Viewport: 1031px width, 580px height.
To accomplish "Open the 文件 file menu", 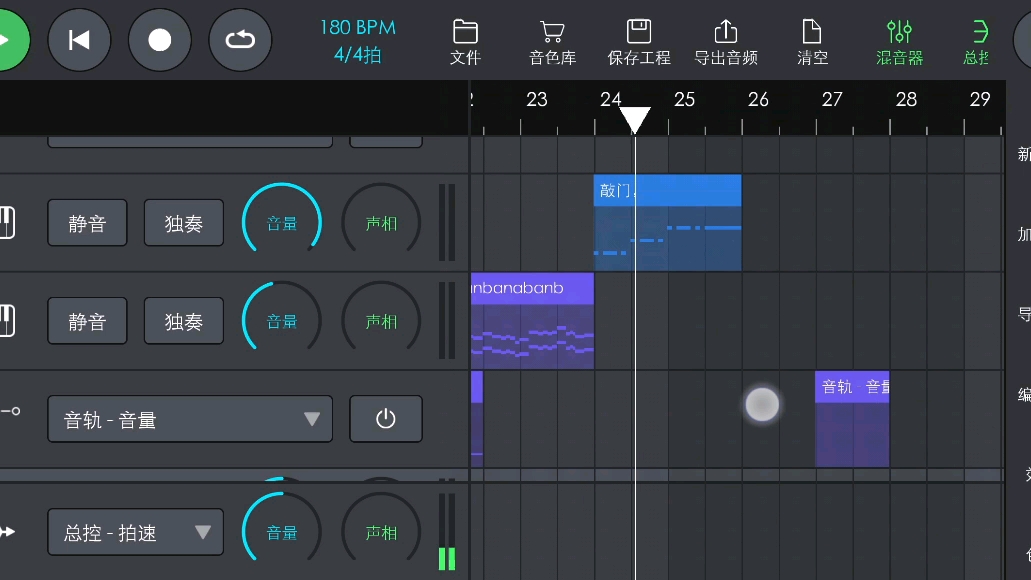I will (466, 42).
